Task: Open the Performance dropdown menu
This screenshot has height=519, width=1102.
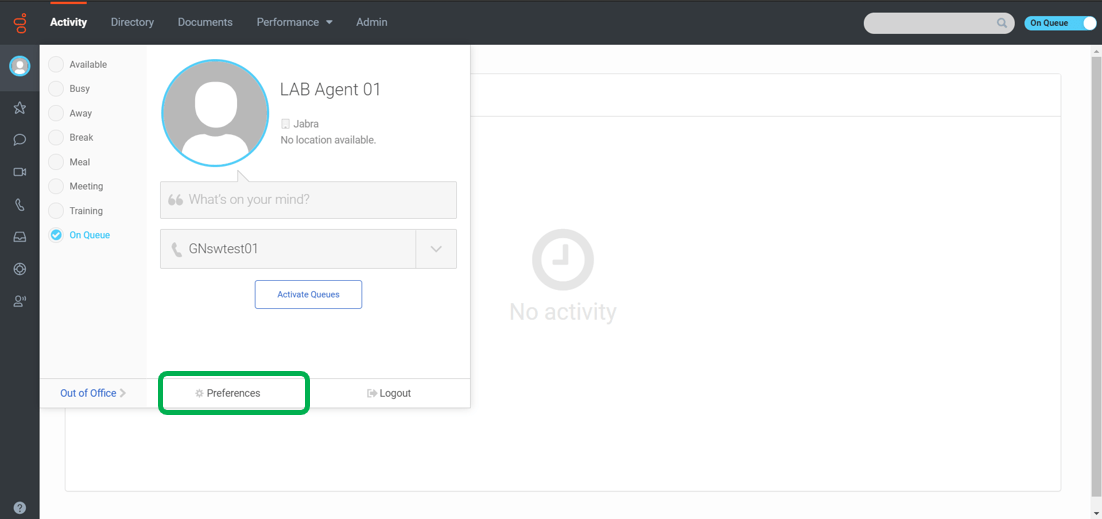Action: tap(294, 22)
